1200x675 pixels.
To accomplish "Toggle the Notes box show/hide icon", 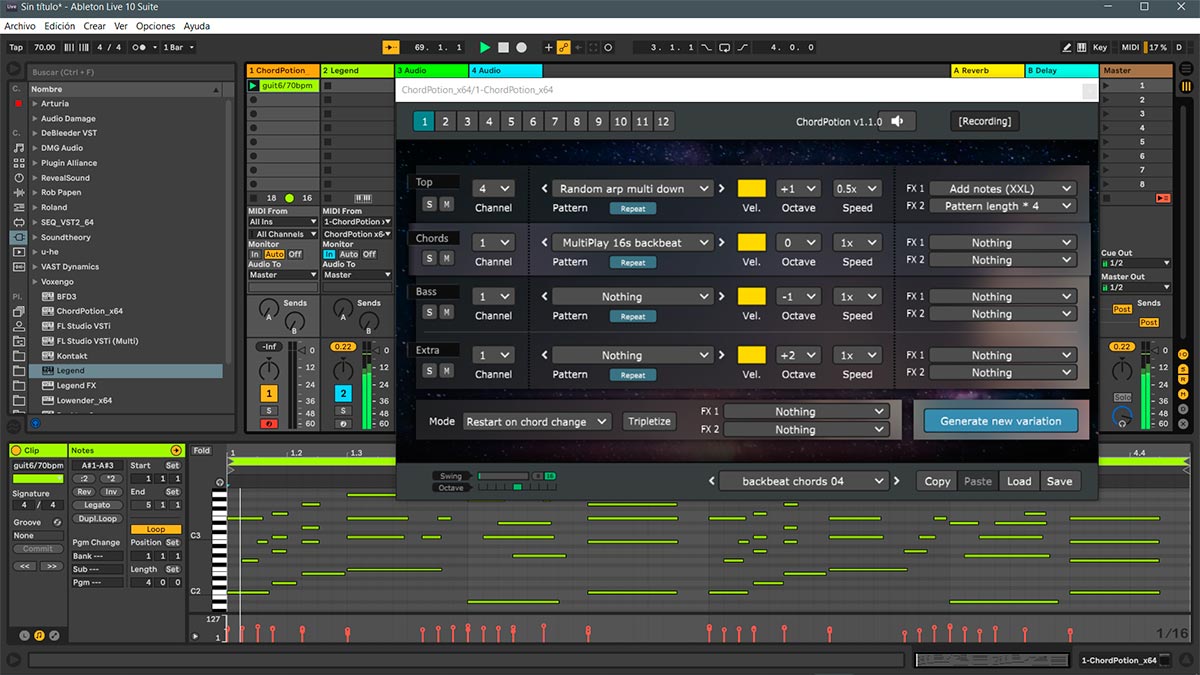I will 39,635.
